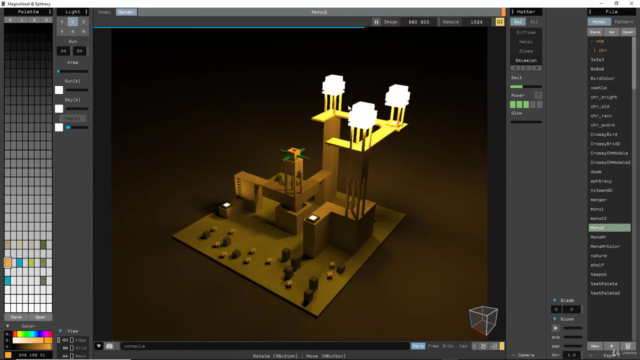Toggle the GD view checkbox
640x360 pixels.
coord(58,340)
